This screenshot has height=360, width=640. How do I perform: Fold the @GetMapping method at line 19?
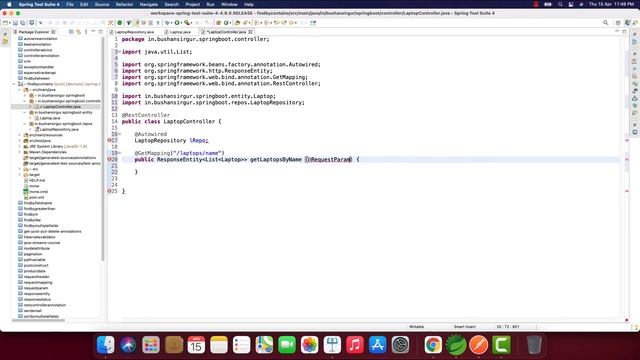119,153
